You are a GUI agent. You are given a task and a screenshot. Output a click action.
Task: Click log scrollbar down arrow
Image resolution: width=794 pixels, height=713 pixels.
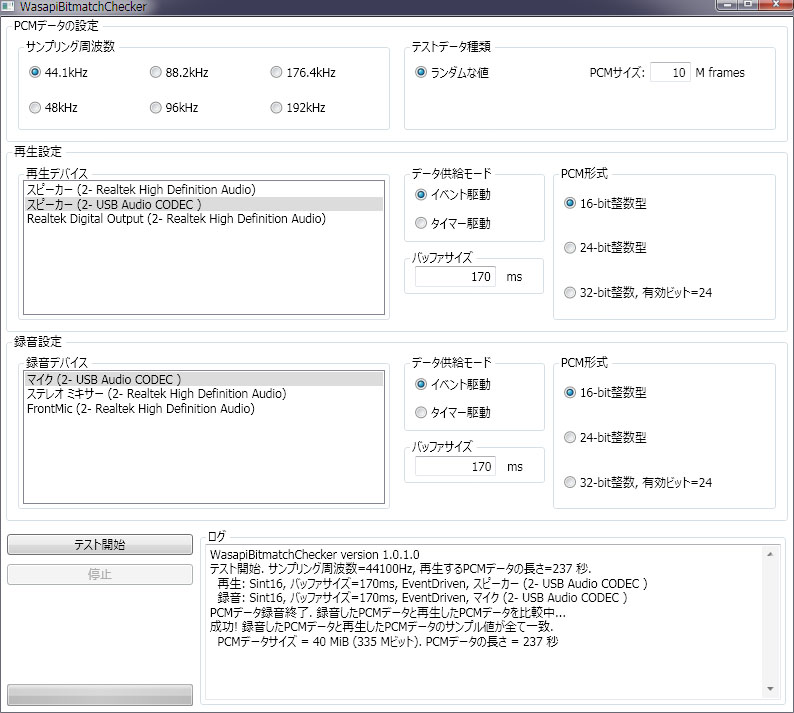coord(770,689)
